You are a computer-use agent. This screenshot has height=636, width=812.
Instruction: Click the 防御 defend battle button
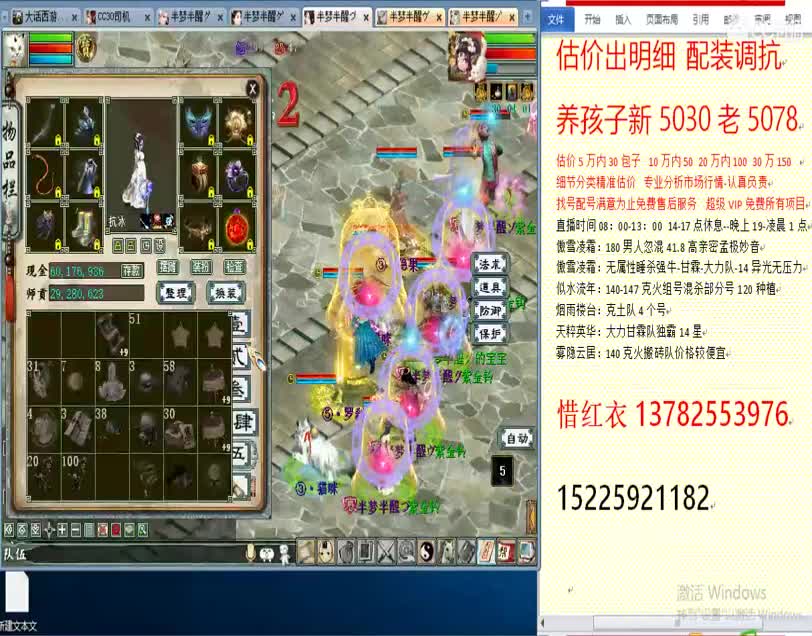[490, 311]
